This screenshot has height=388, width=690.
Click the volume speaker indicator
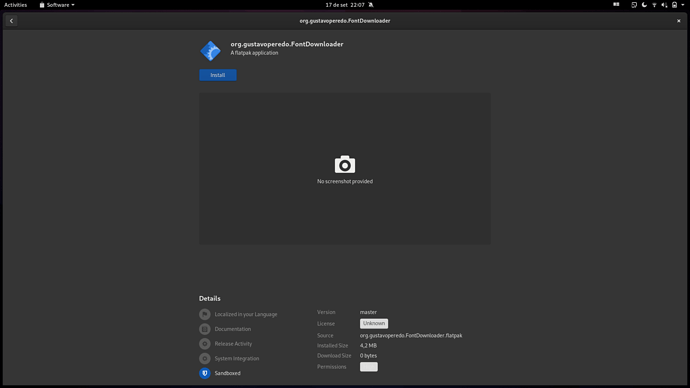pos(664,5)
